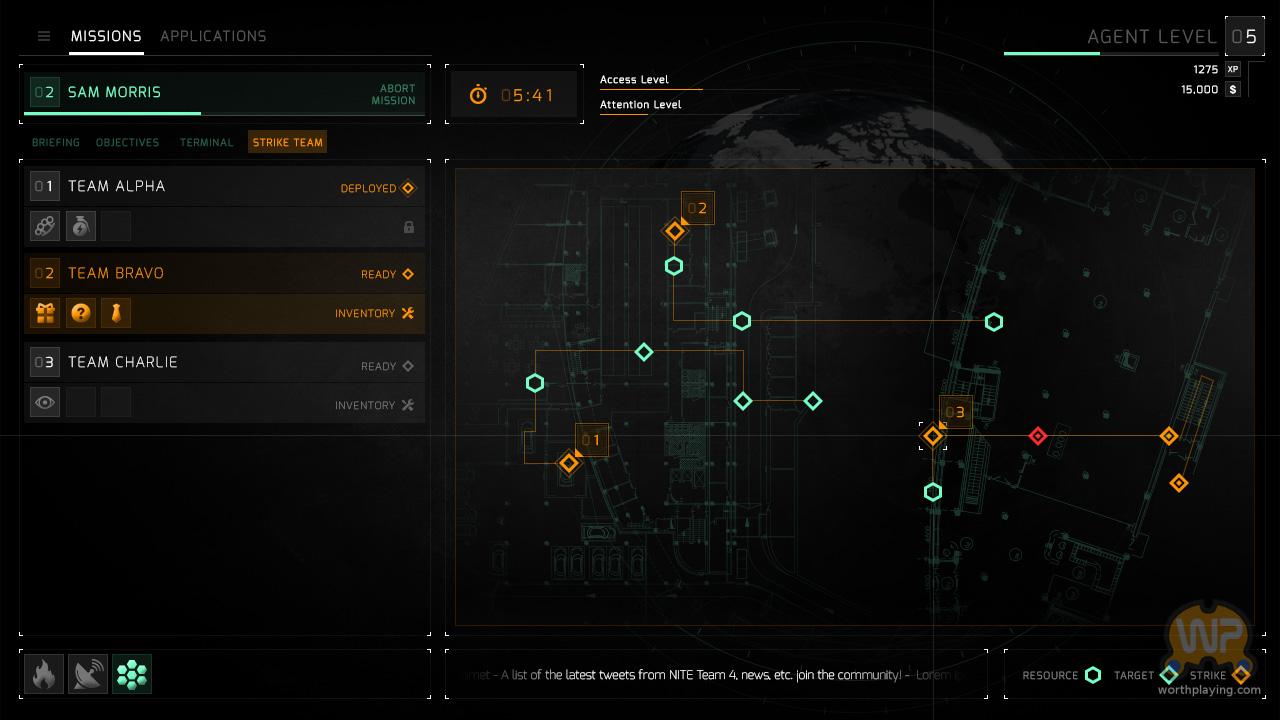
Task: Expand the Team Alpha row
Action: [x=224, y=187]
